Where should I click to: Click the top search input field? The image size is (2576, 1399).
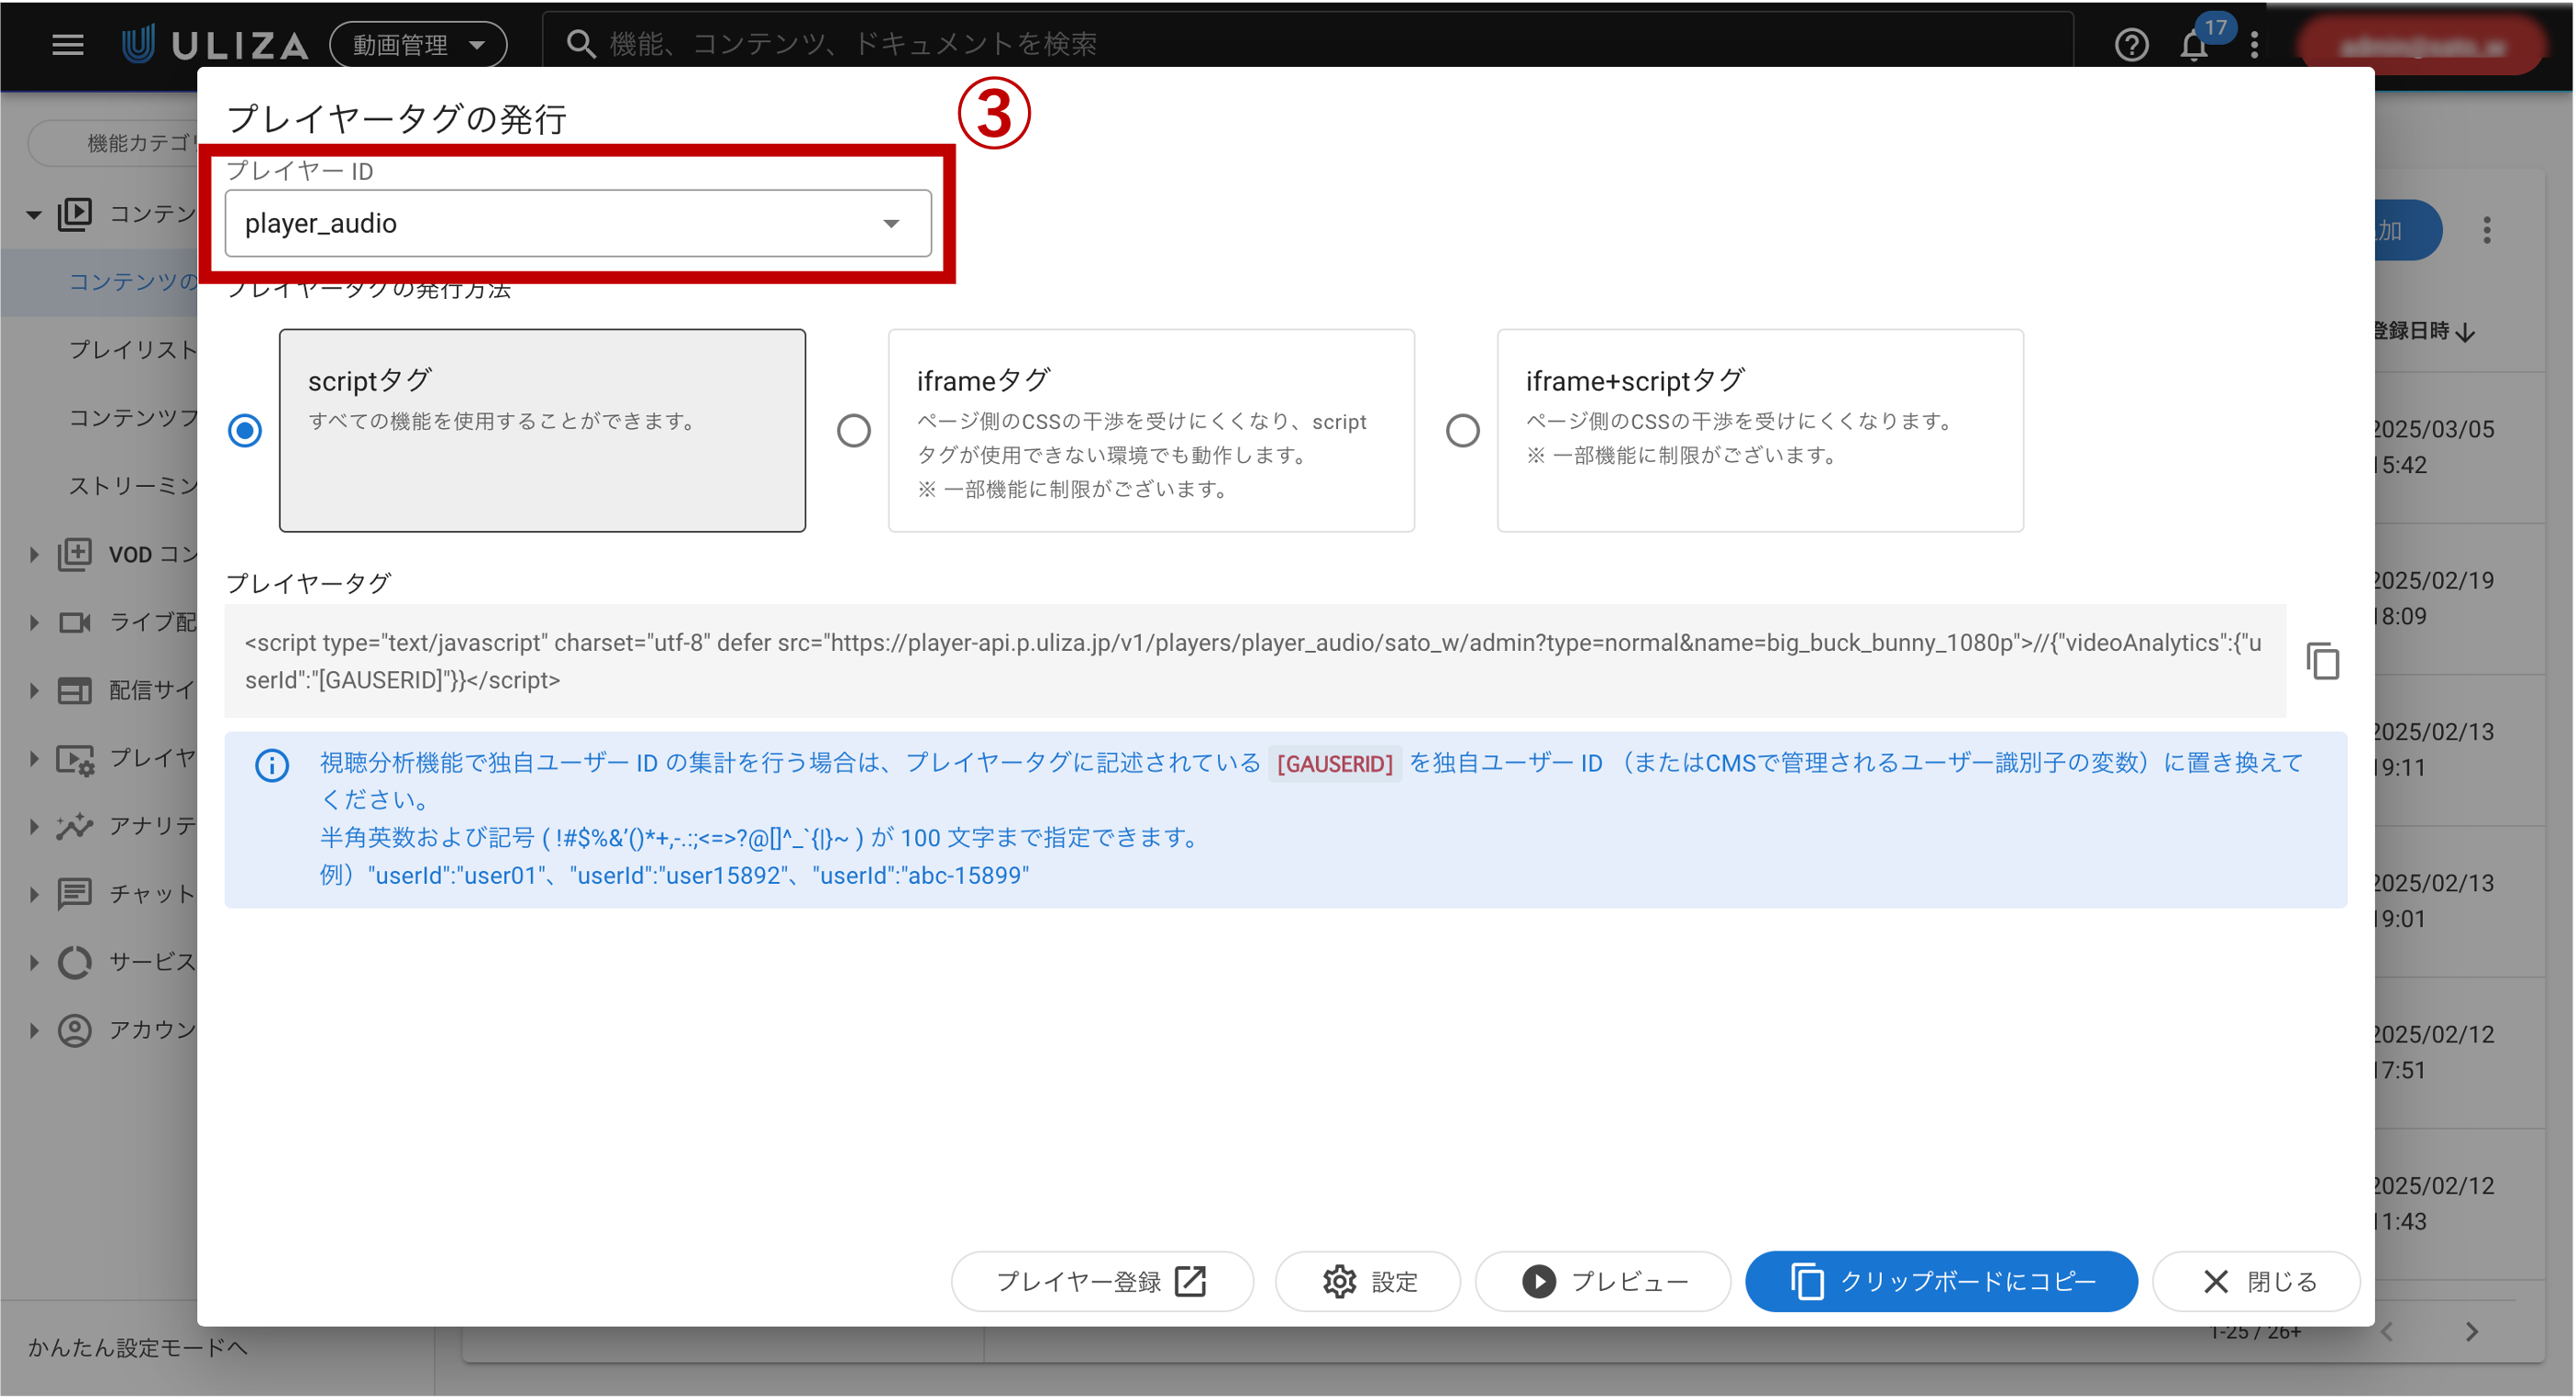pyautogui.click(x=1300, y=44)
